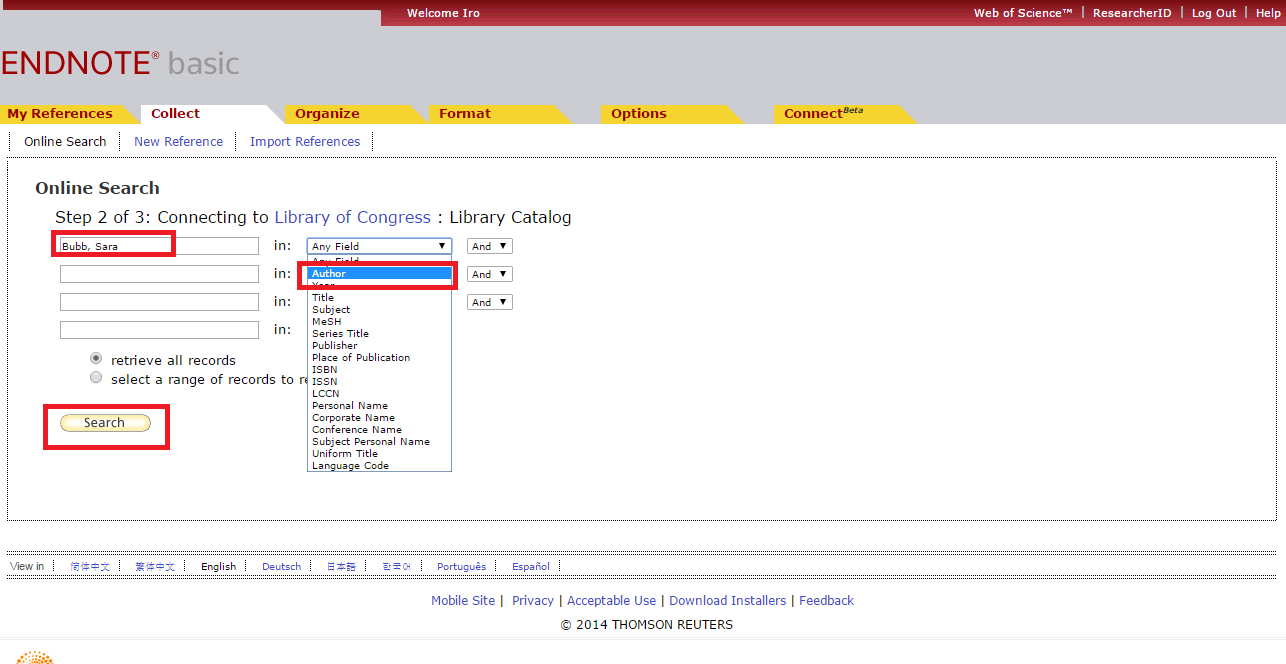1286x664 pixels.
Task: Choose ISSN in the field list
Action: (x=379, y=382)
